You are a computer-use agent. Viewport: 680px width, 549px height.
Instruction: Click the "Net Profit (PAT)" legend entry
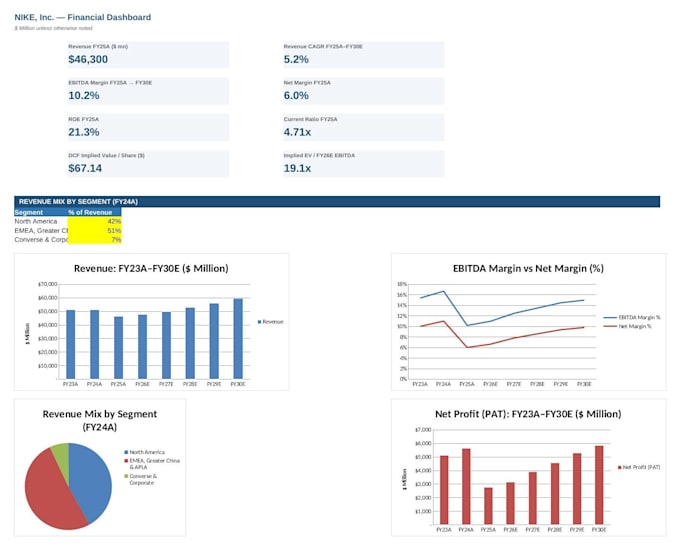point(639,467)
